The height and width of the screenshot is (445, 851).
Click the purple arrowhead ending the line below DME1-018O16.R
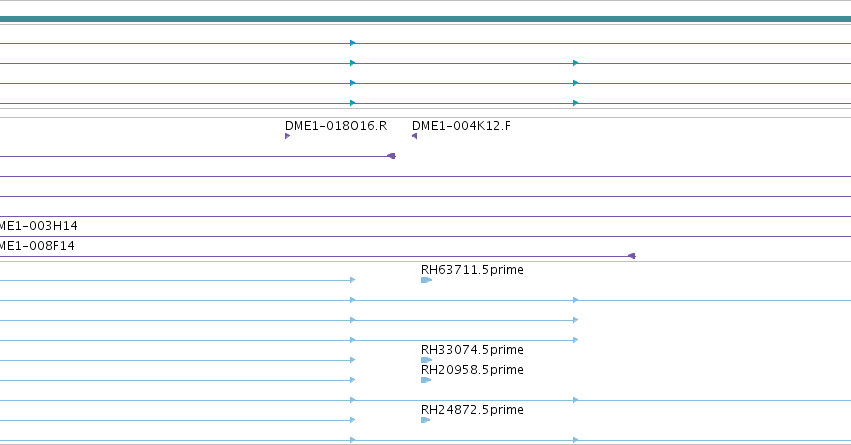(x=391, y=156)
